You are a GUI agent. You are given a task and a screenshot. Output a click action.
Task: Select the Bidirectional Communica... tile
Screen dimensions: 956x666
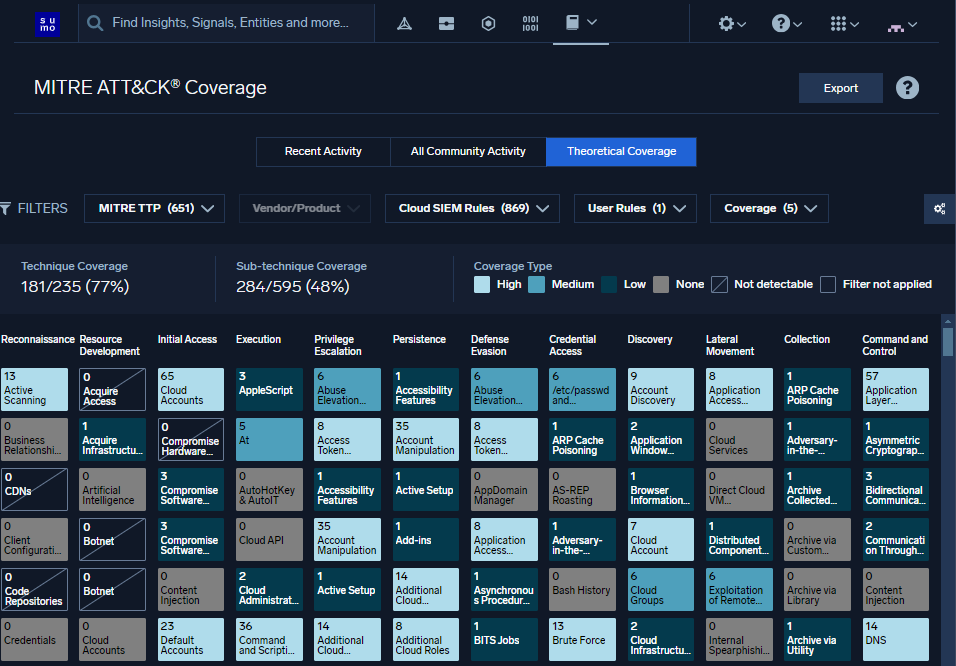point(896,489)
